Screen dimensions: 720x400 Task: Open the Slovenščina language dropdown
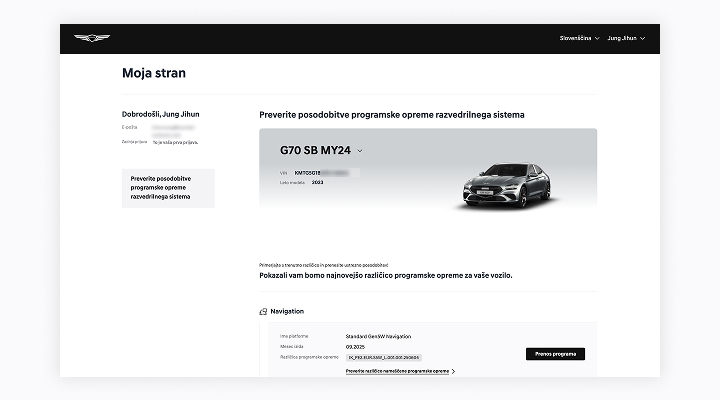click(x=580, y=38)
